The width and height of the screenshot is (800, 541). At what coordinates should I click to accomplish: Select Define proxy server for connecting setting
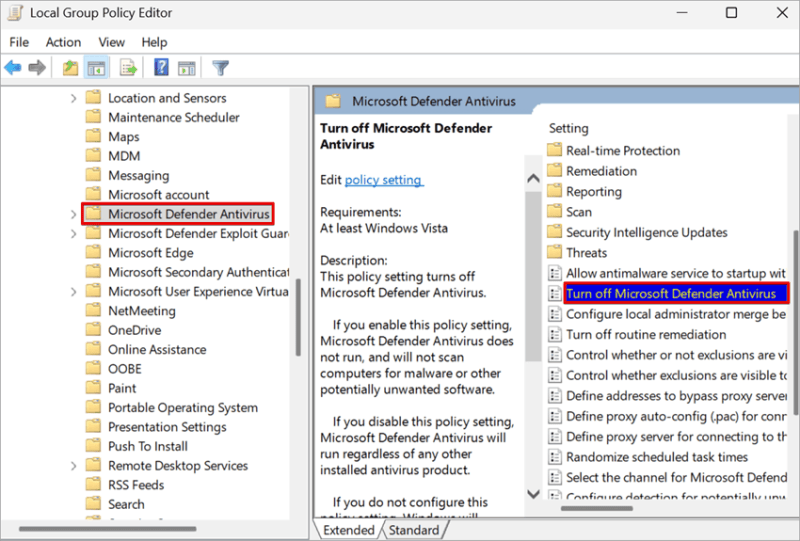676,436
